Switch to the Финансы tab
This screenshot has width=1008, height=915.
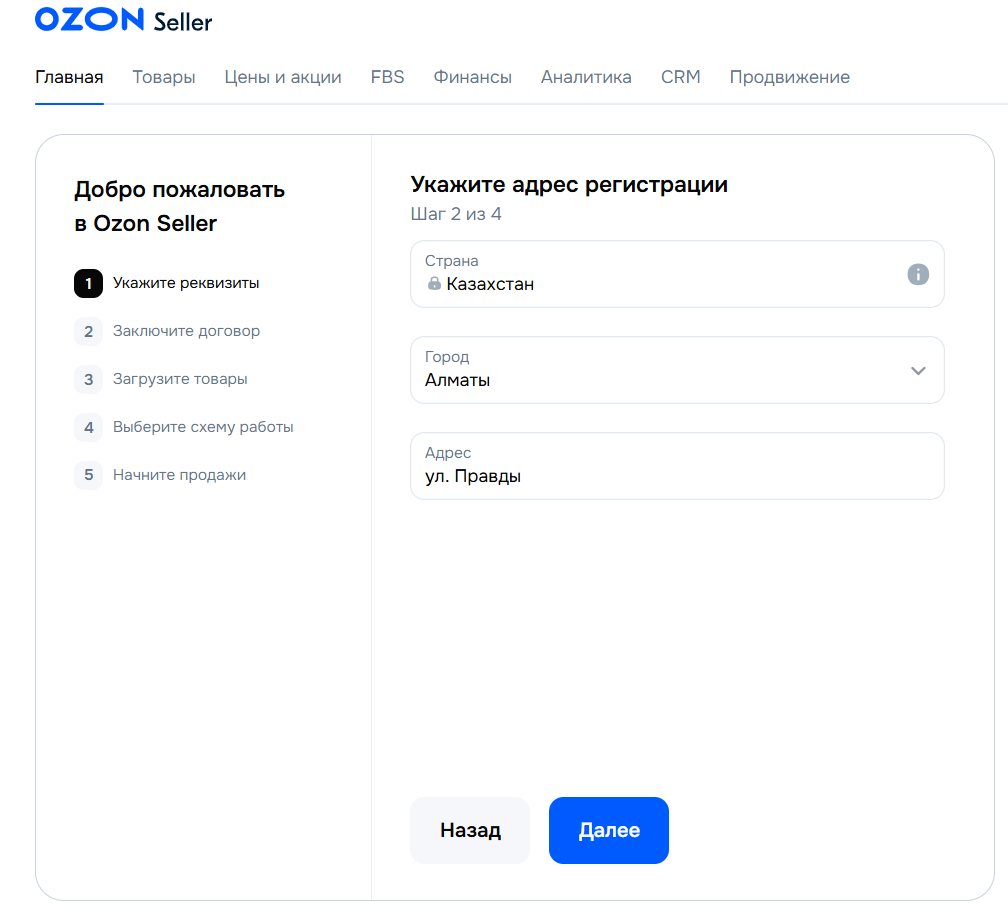pos(472,77)
